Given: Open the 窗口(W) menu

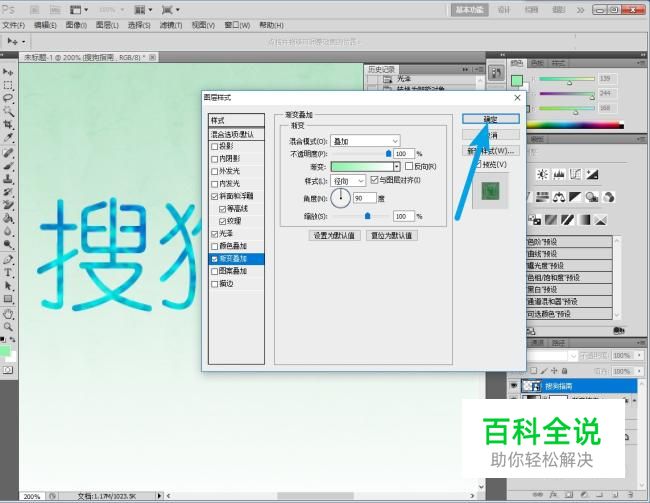Looking at the screenshot, I should [x=237, y=25].
